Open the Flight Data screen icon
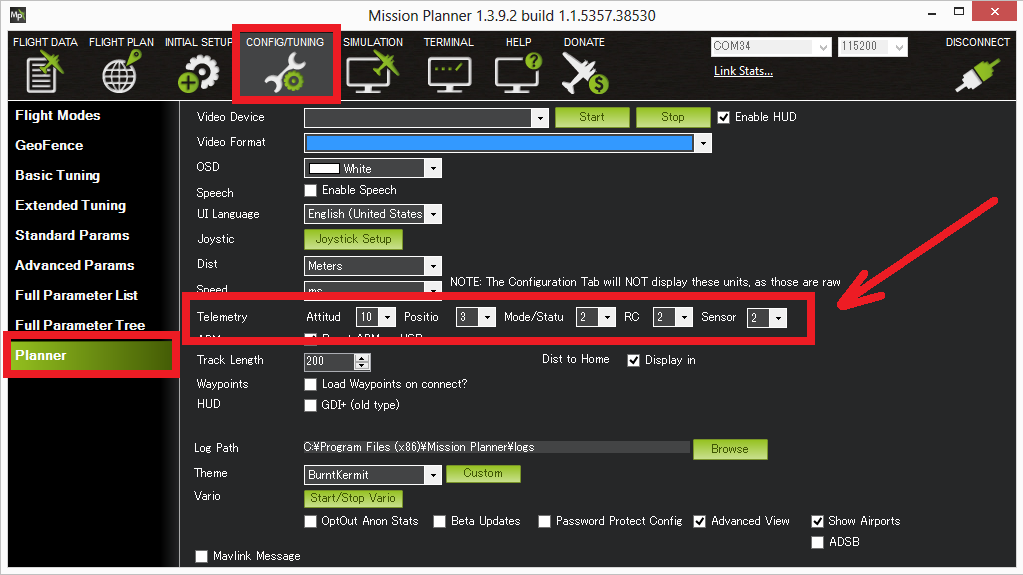Viewport: 1023px width, 575px height. (x=45, y=72)
